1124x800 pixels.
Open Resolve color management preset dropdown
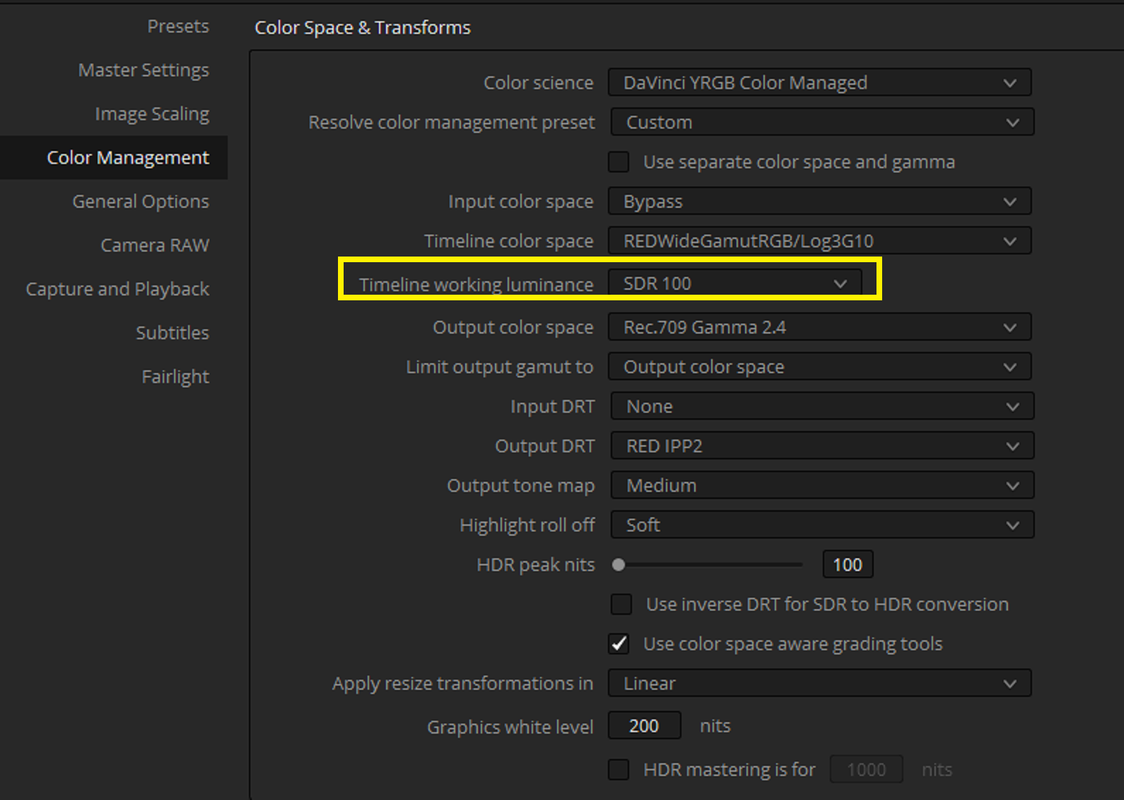pos(822,122)
